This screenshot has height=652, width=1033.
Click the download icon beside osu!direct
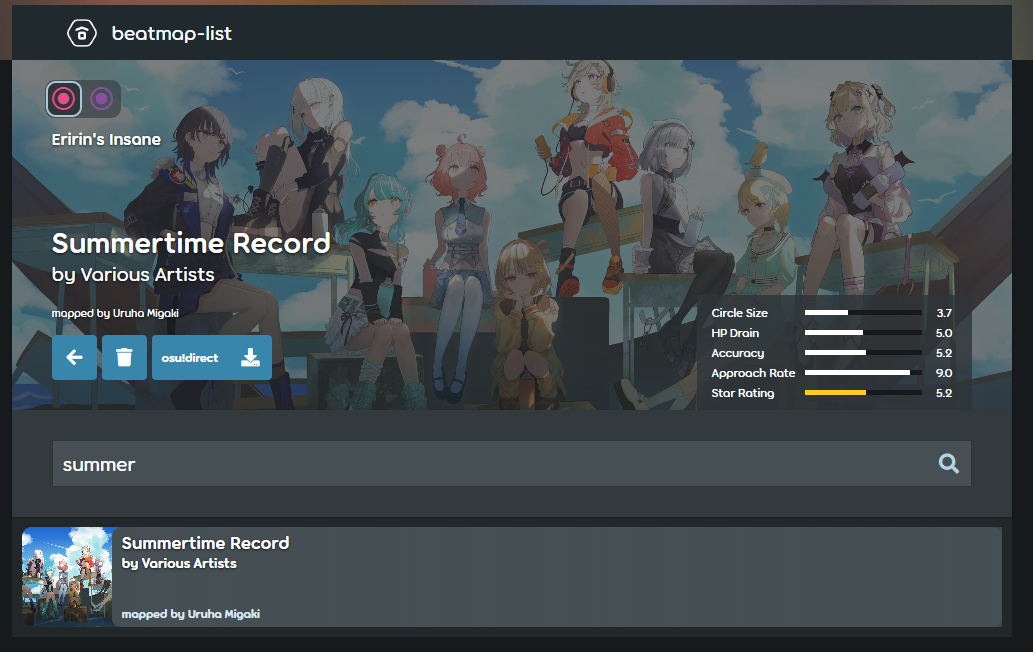[x=251, y=357]
